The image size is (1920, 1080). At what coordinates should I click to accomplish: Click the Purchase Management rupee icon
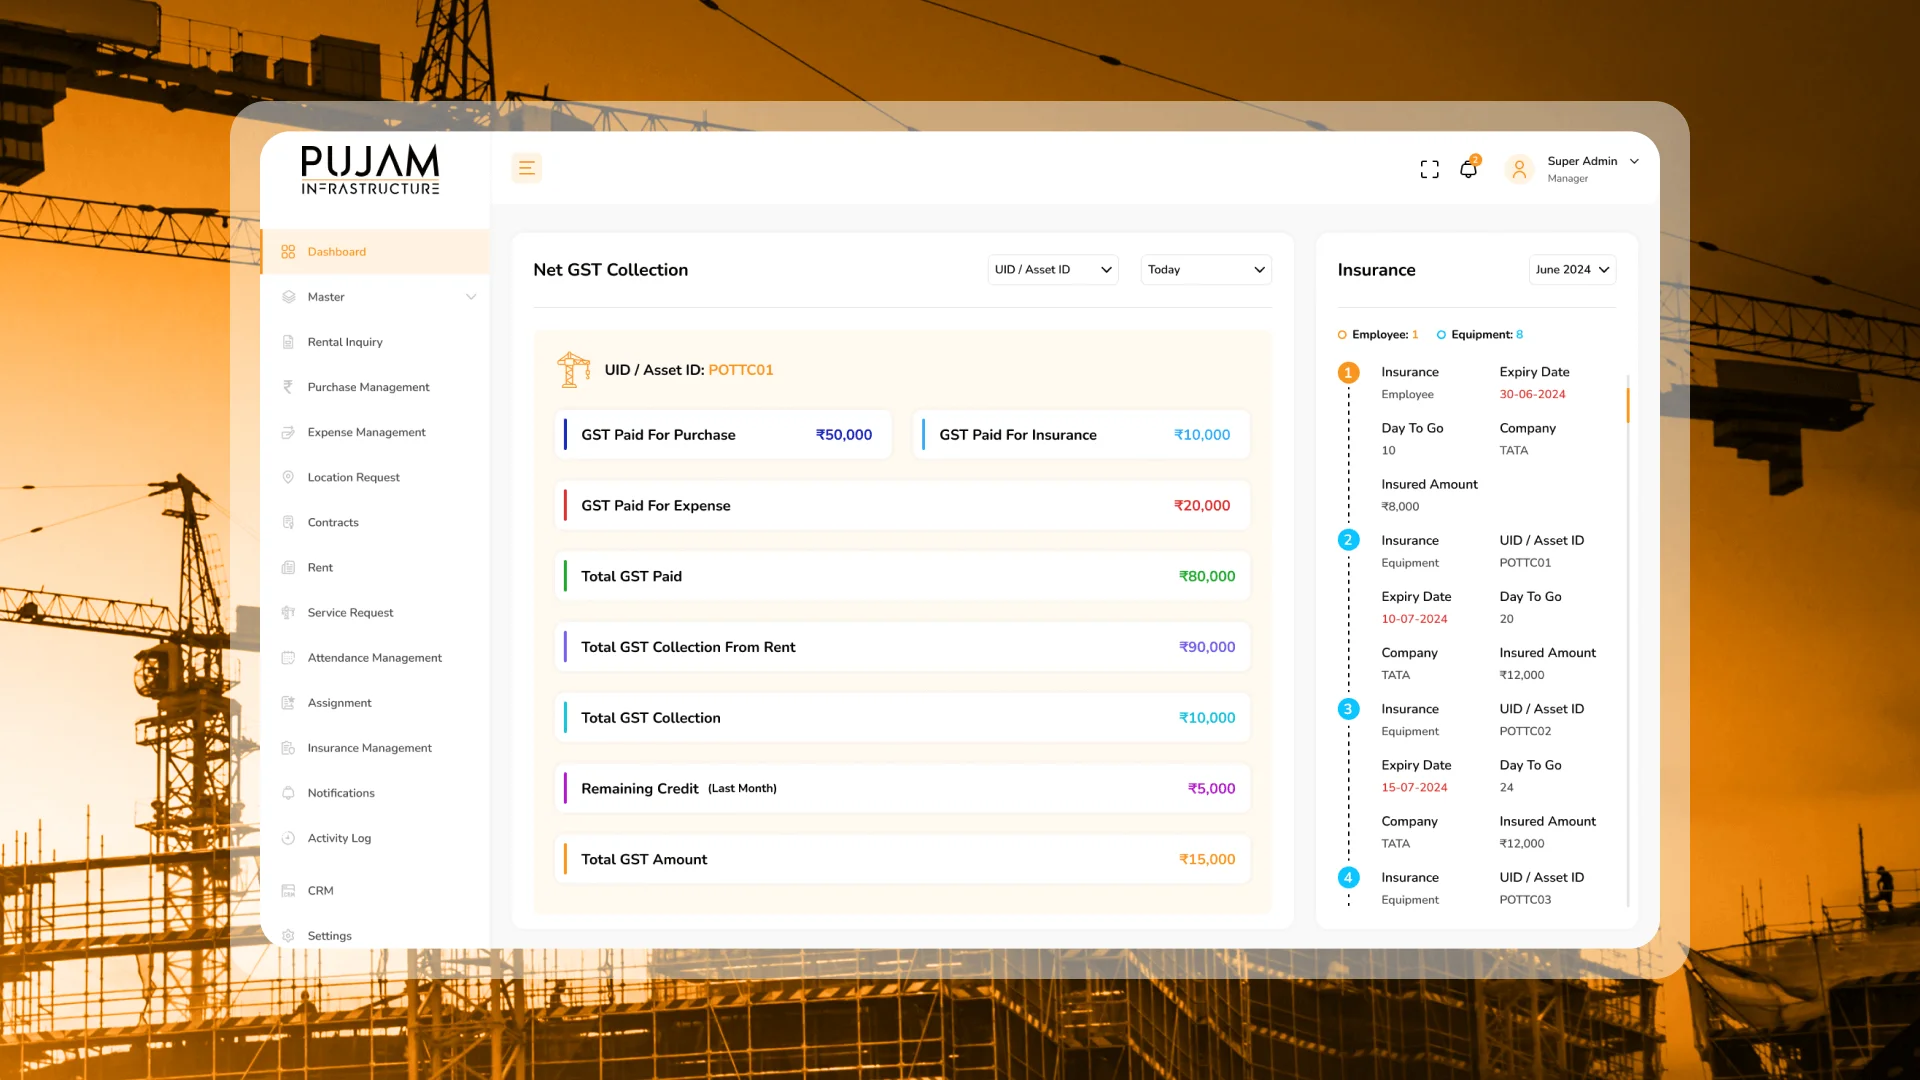pos(288,387)
